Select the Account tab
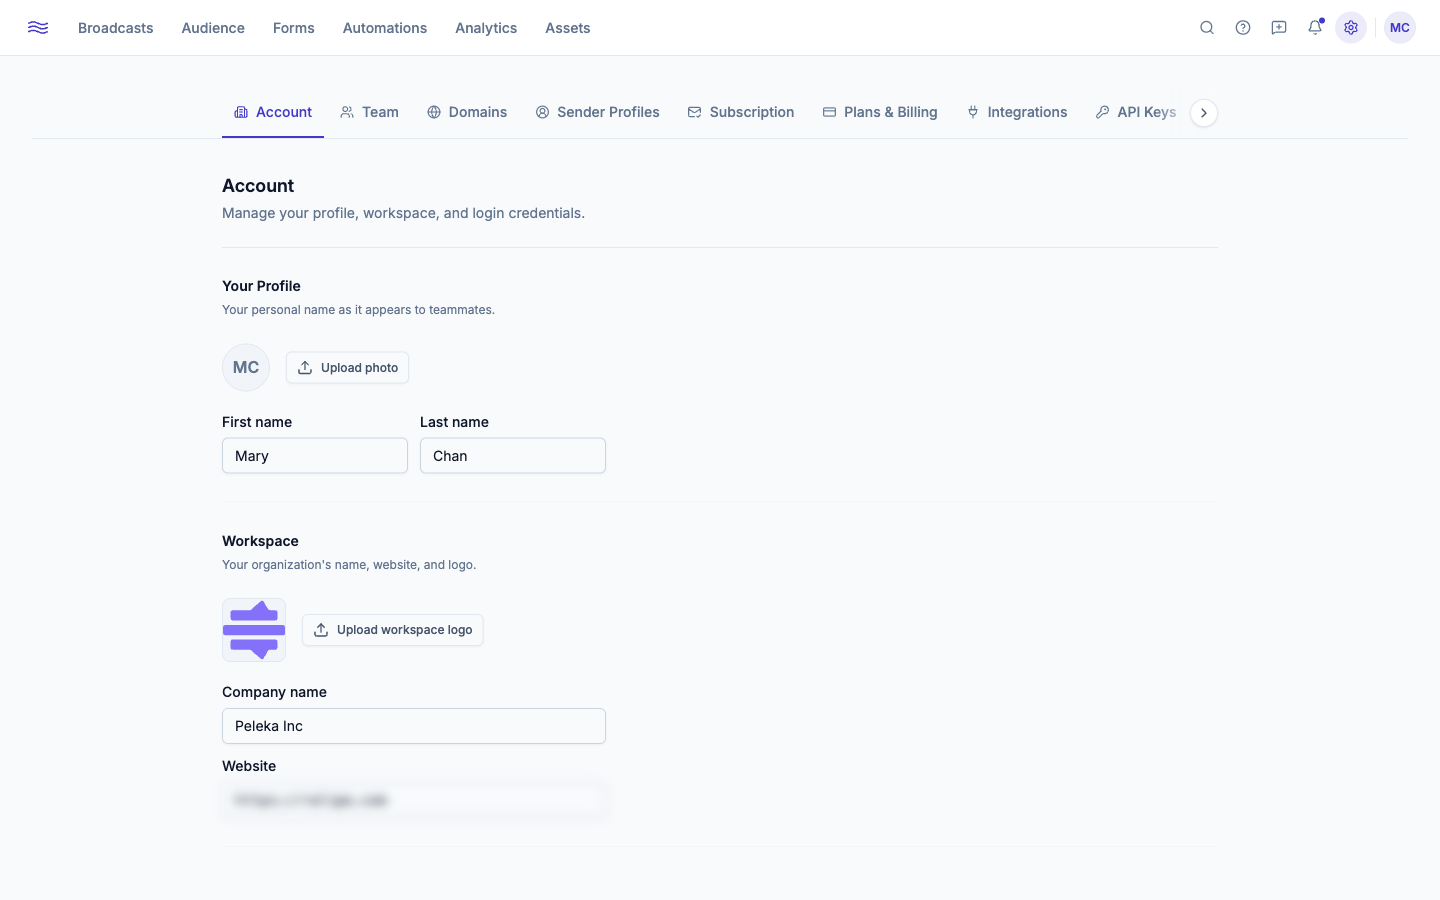The width and height of the screenshot is (1440, 900). (273, 112)
